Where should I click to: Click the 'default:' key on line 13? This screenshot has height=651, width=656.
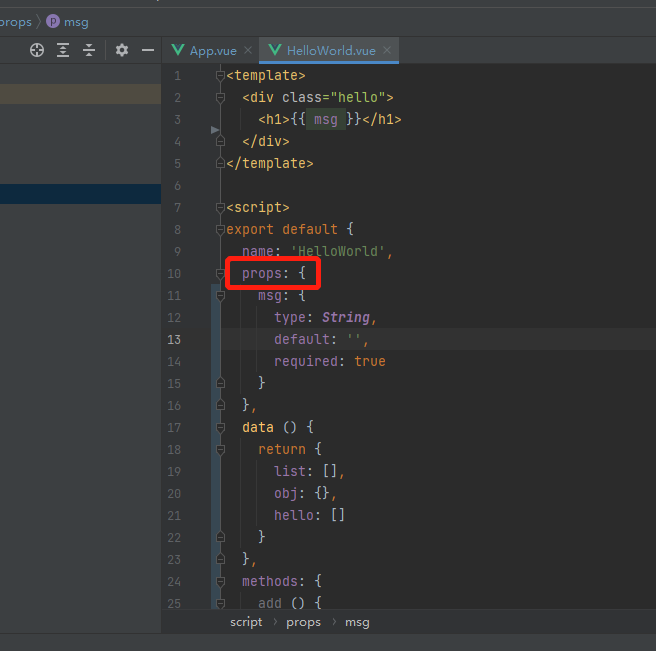click(x=305, y=340)
